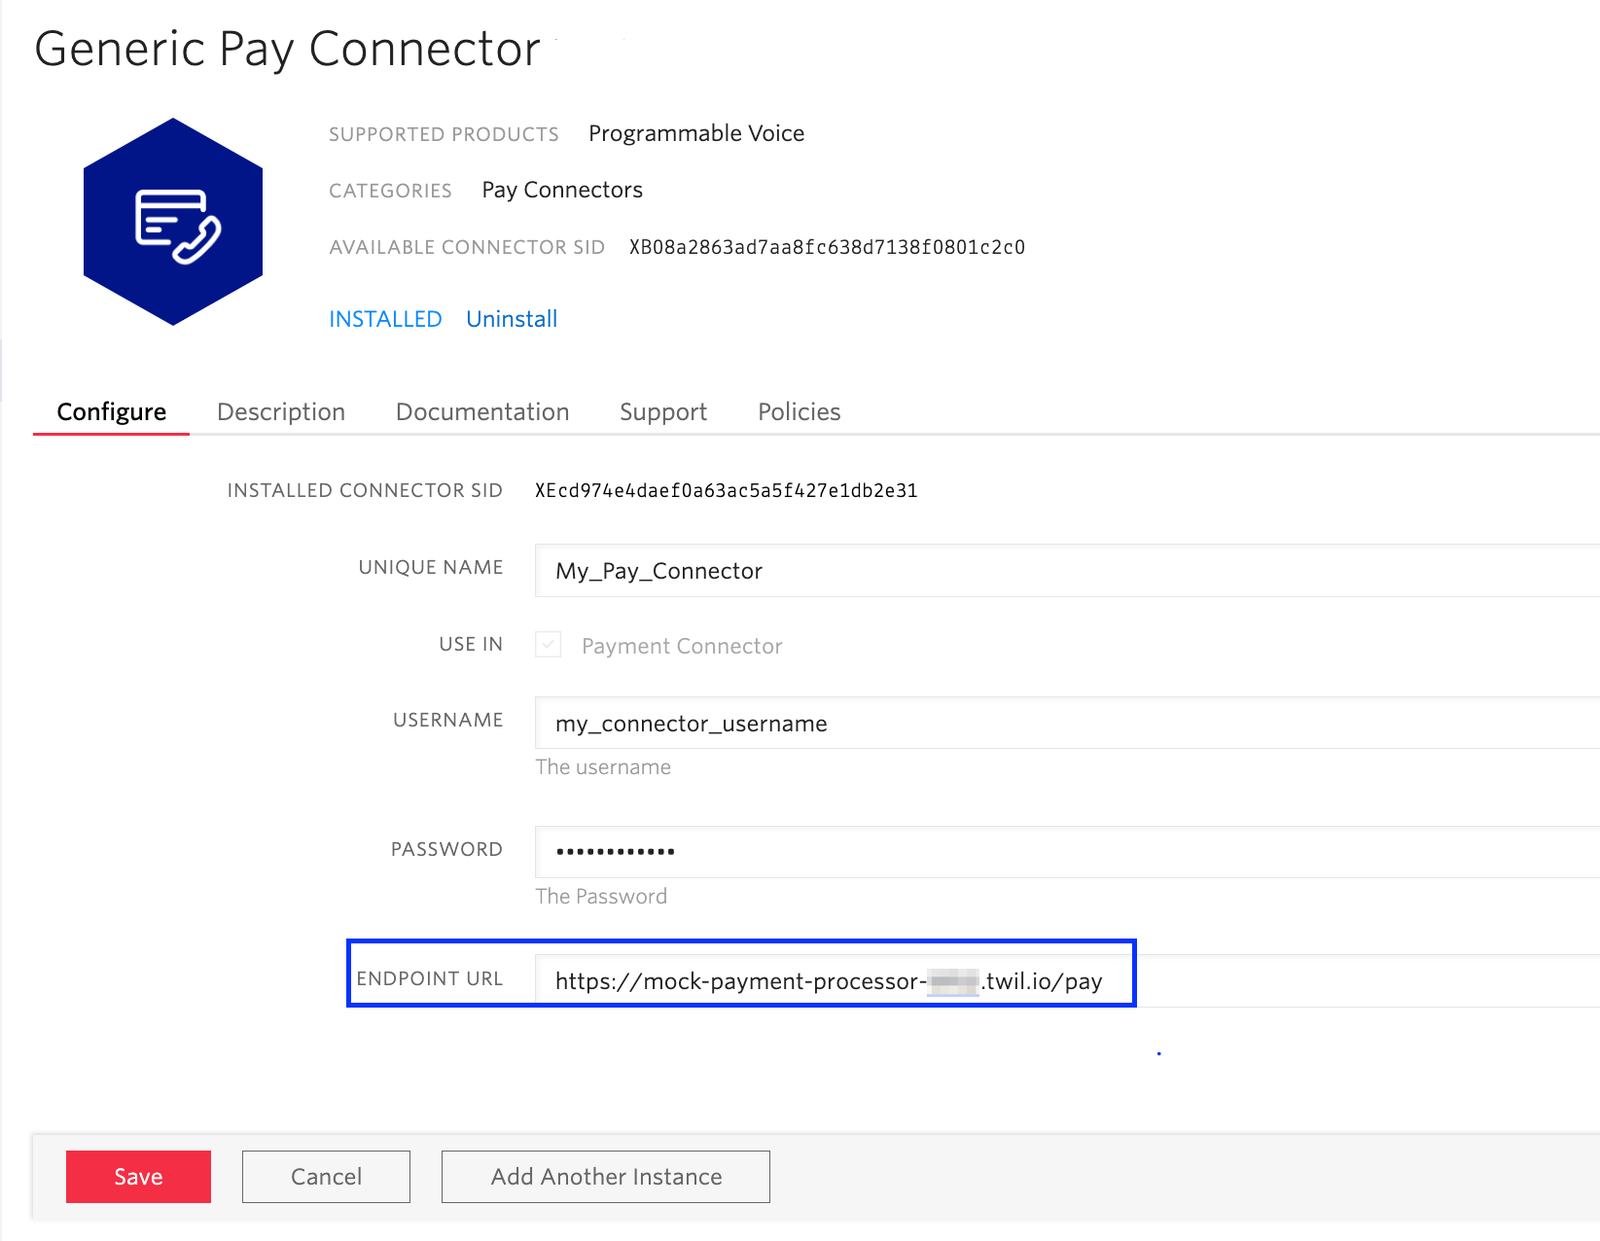This screenshot has height=1241, width=1600.
Task: Click the Uninstall link
Action: point(511,318)
